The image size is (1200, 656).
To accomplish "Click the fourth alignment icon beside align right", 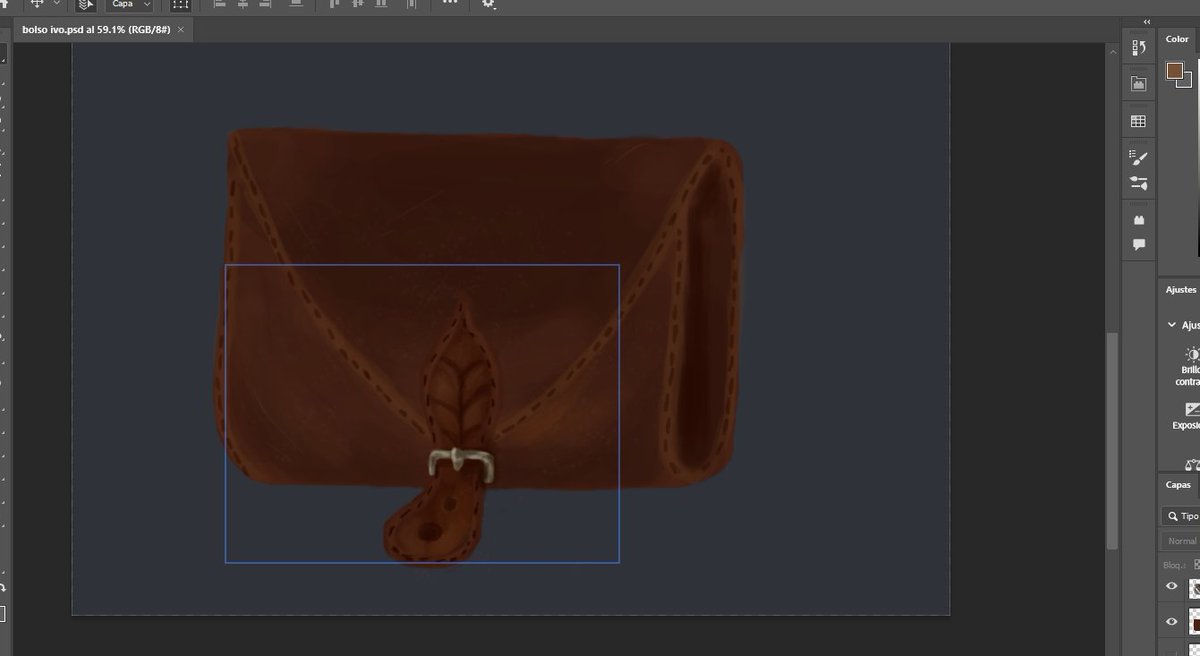I will point(295,4).
